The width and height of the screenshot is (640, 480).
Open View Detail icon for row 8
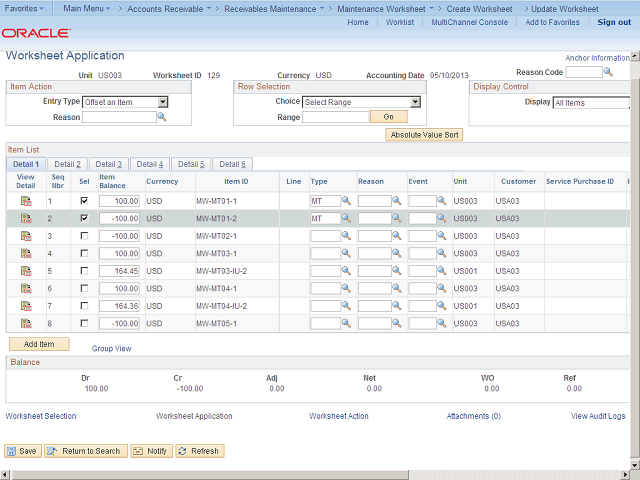pos(26,323)
